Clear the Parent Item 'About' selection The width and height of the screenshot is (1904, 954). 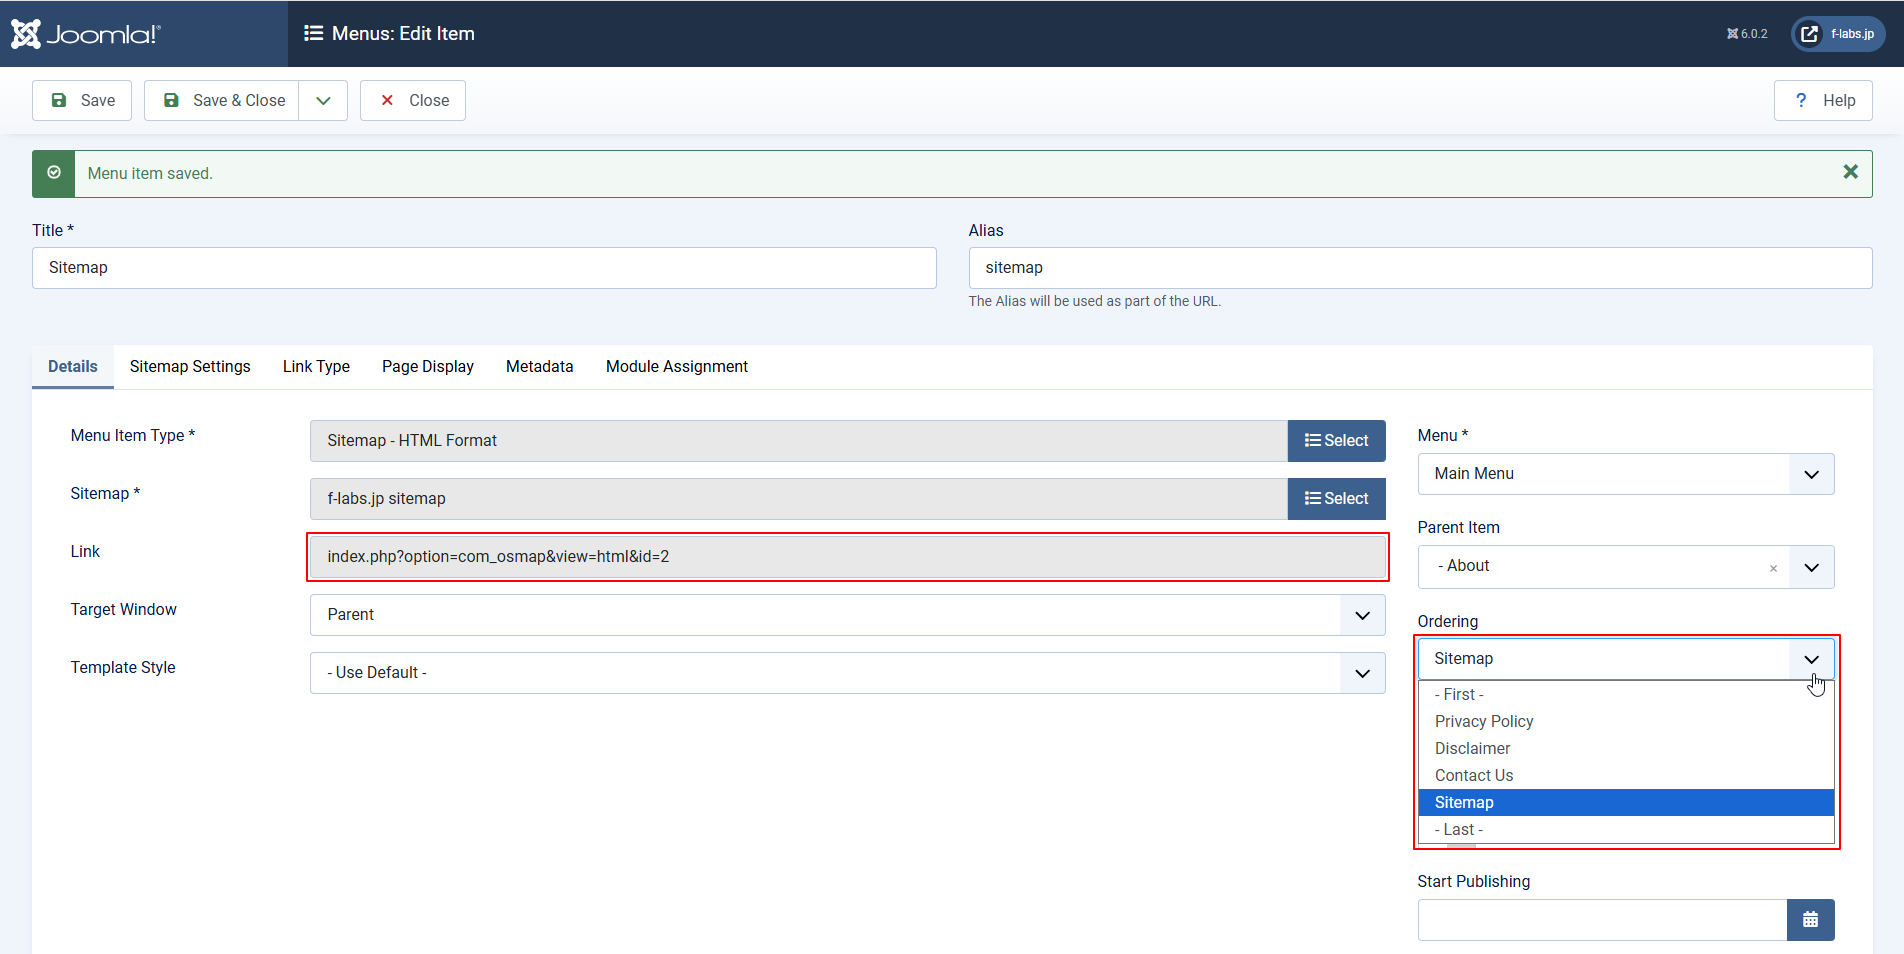pyautogui.click(x=1773, y=568)
